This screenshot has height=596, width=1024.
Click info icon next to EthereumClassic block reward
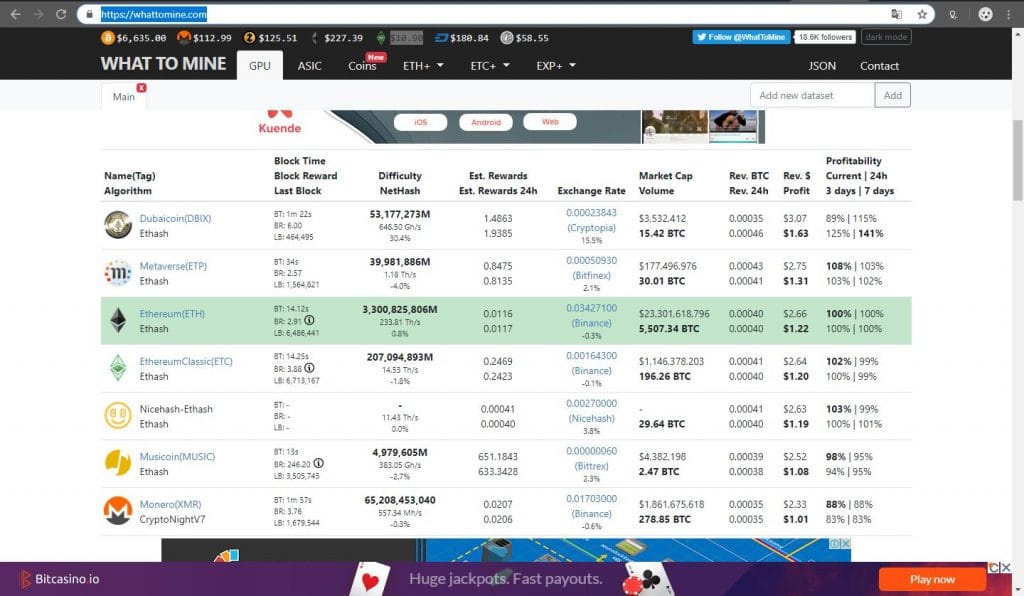[x=310, y=368]
